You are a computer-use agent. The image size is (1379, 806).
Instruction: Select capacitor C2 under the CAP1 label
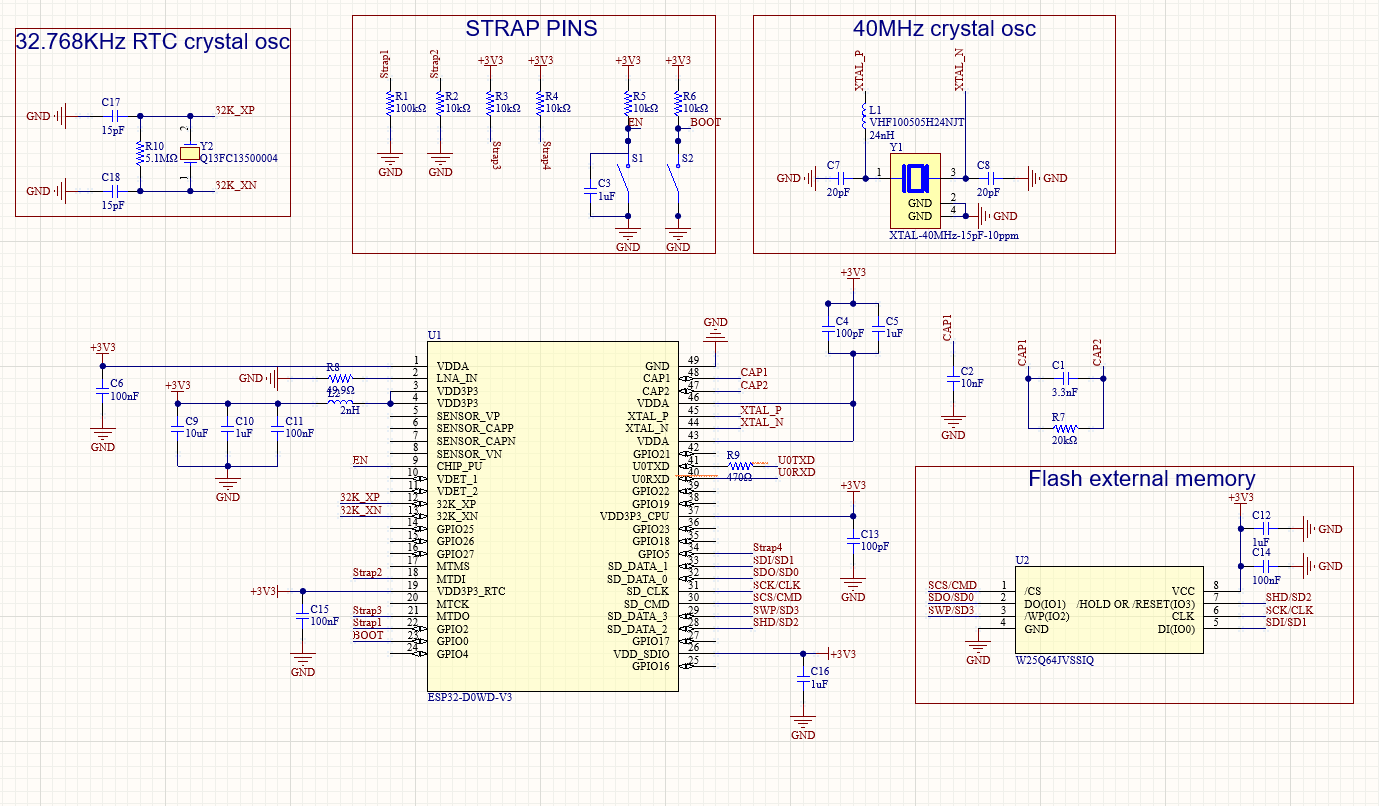point(954,380)
